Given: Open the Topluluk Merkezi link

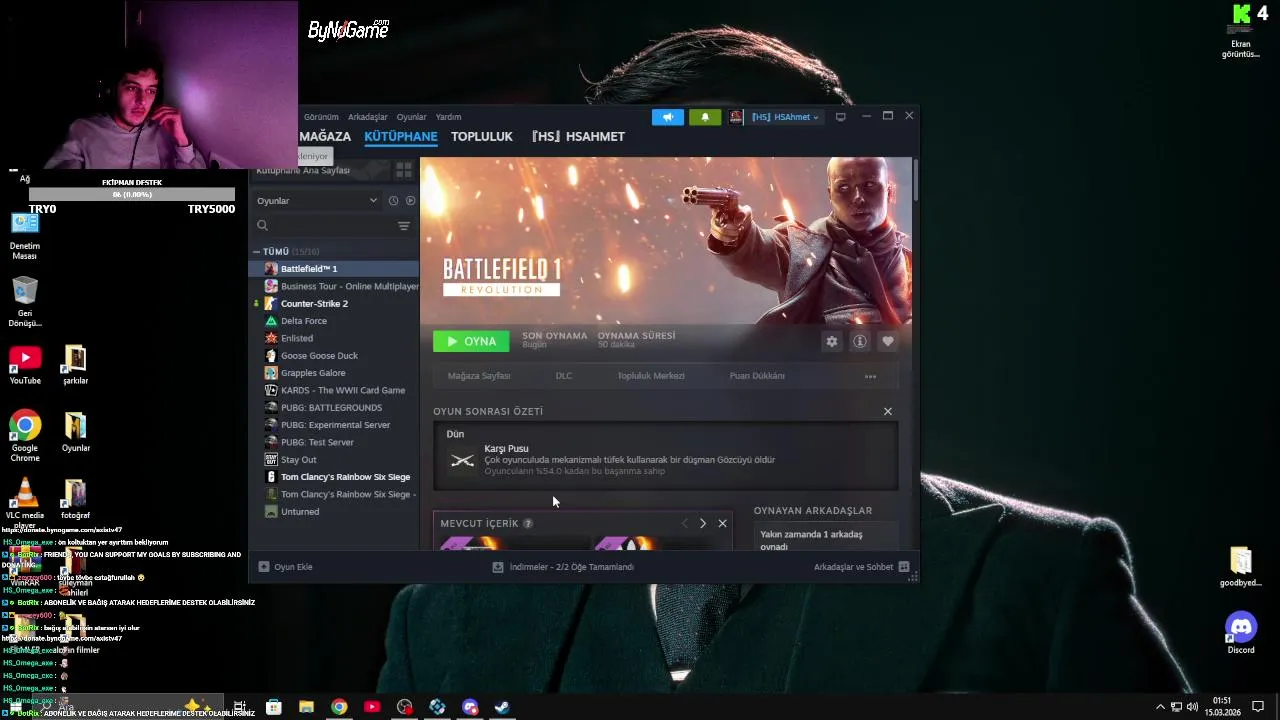Looking at the screenshot, I should (x=651, y=376).
